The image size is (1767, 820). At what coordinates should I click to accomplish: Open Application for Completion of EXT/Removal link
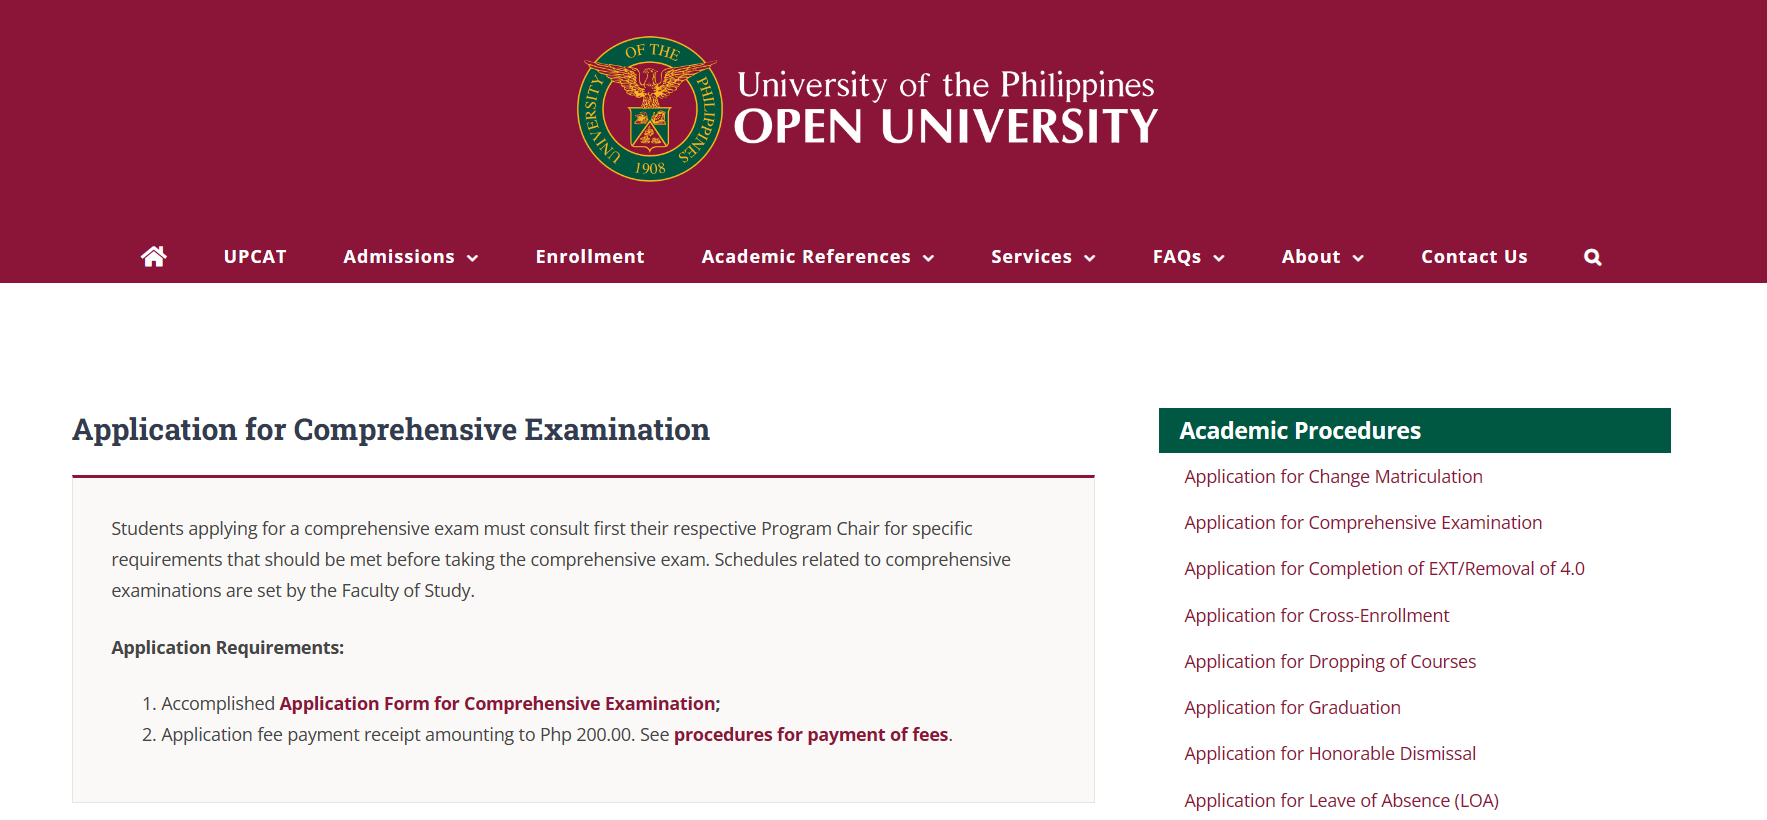1384,568
